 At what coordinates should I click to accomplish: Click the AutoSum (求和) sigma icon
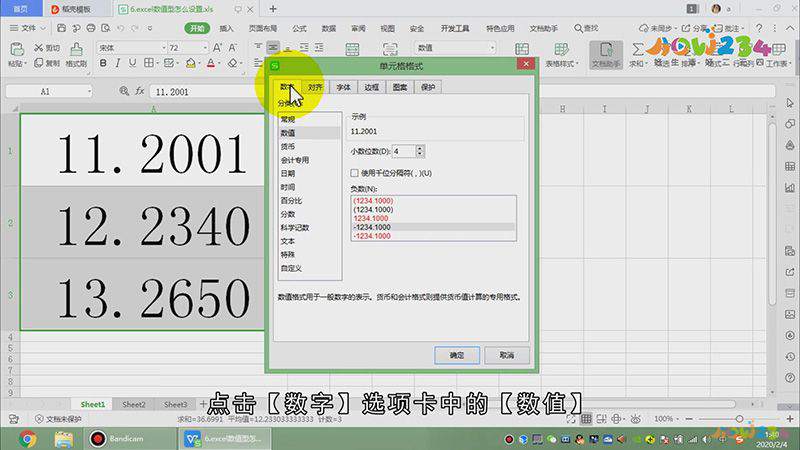click(637, 49)
